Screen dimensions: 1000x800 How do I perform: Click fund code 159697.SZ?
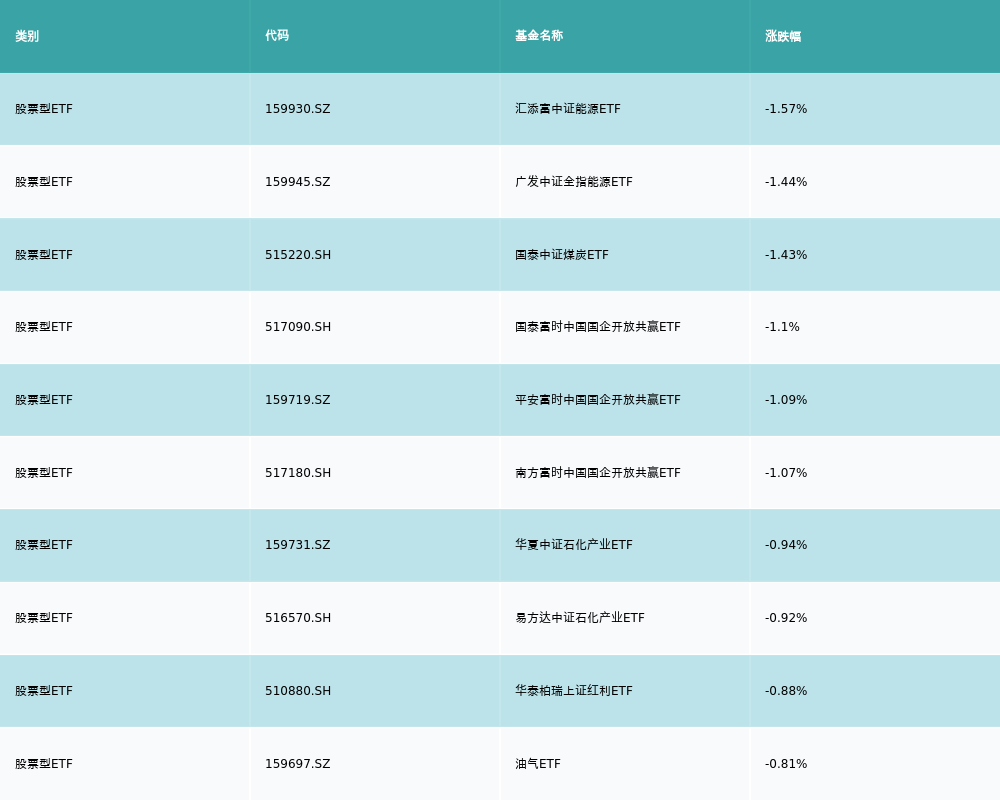click(297, 764)
